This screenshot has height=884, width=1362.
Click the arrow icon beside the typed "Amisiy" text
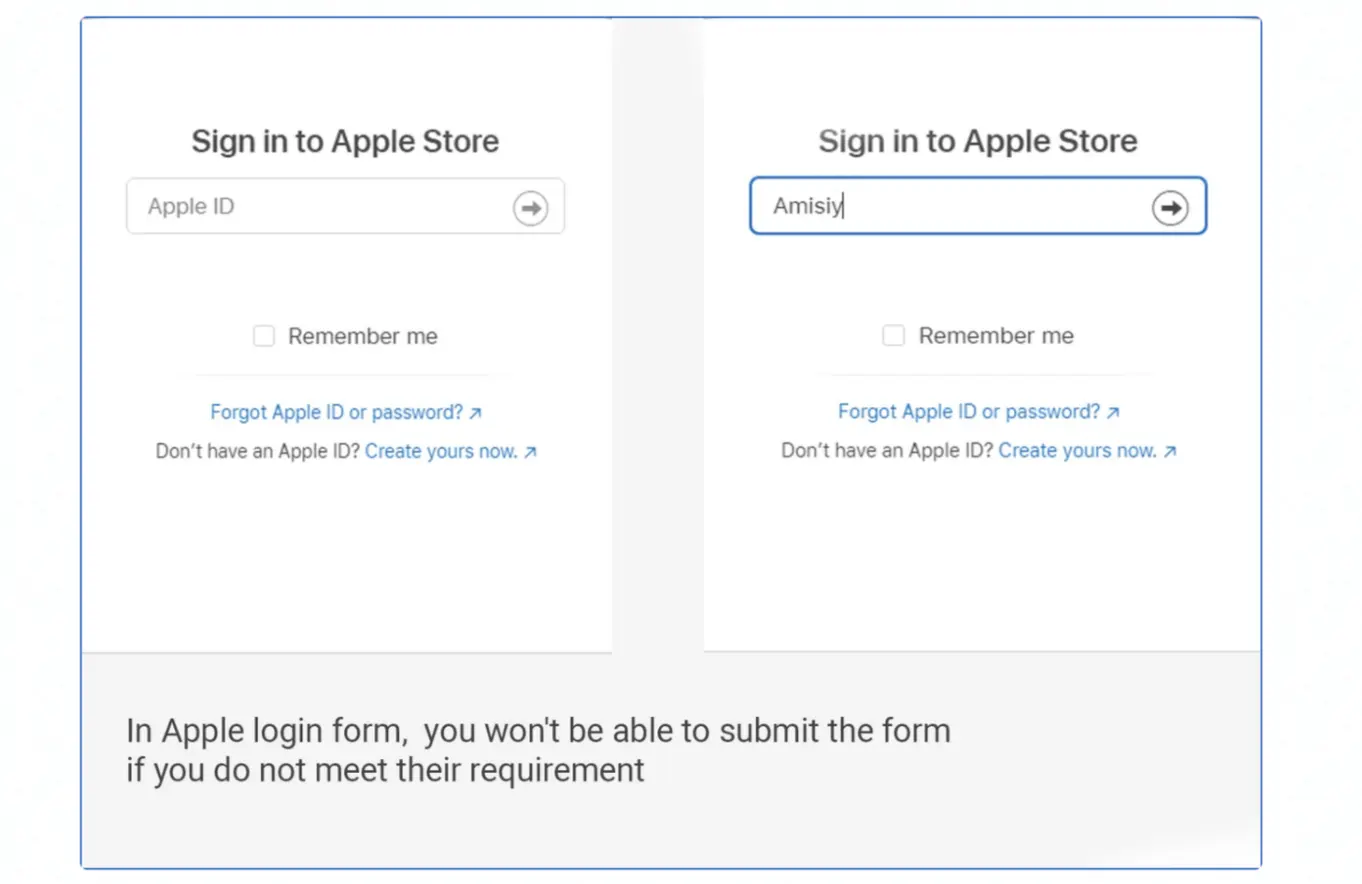[x=1170, y=208]
